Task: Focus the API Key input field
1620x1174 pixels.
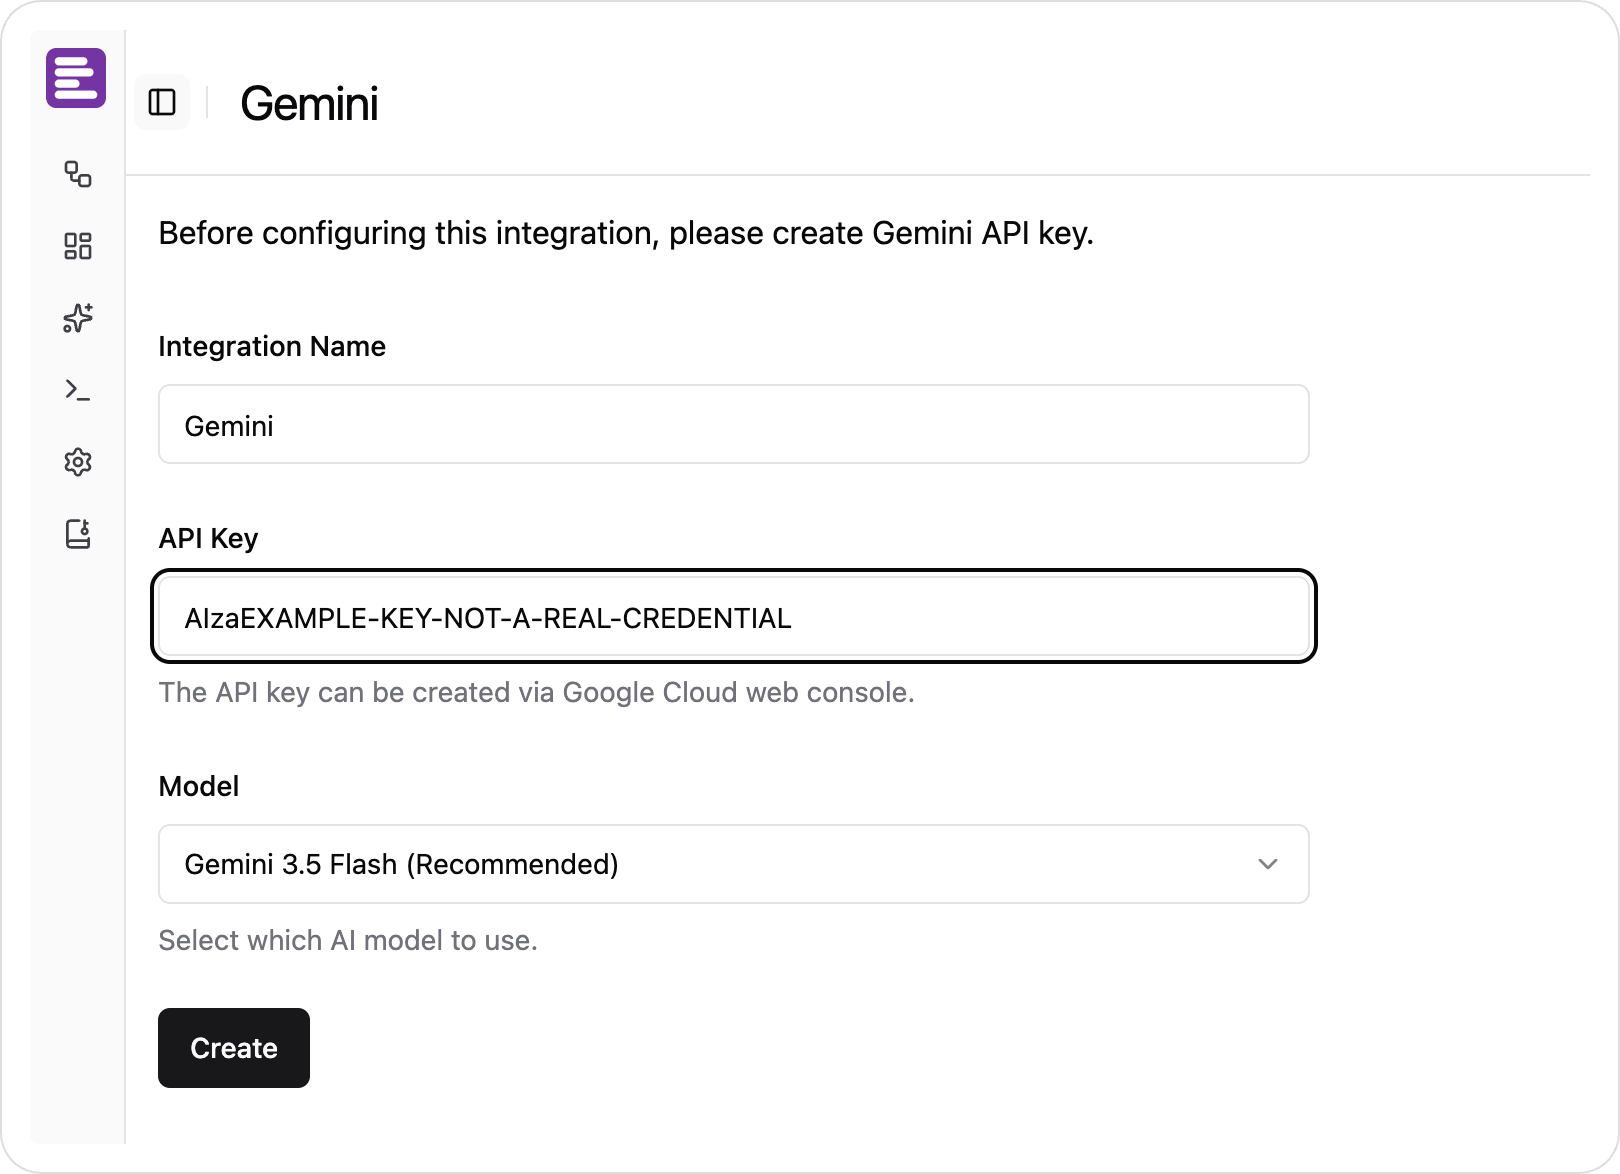Action: tap(734, 617)
